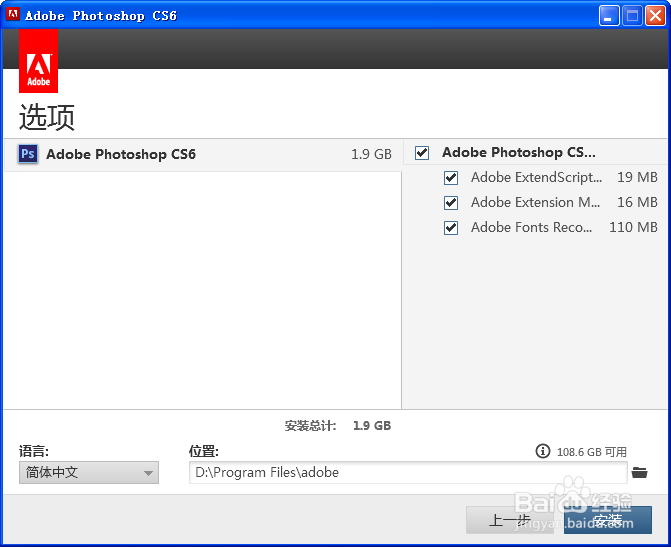Click the install location path field
The height and width of the screenshot is (547, 671).
click(x=408, y=473)
